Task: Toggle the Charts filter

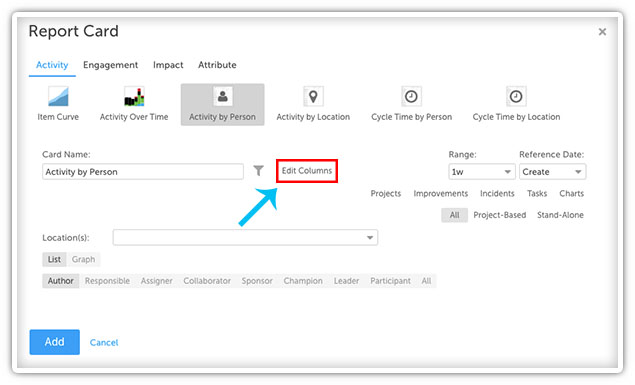Action: pos(571,194)
